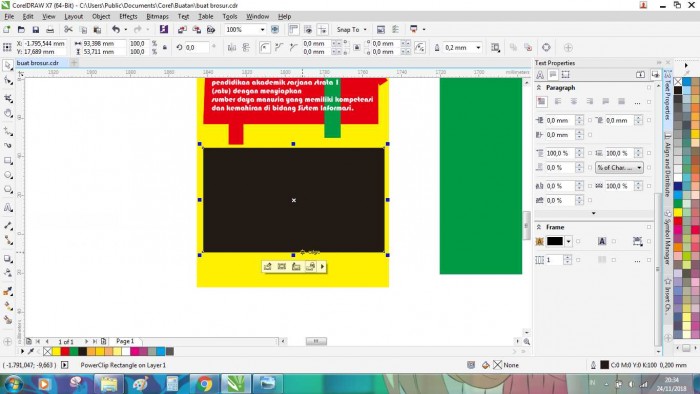Click the Import icon in standard toolbar
700x394 pixels.
[x=182, y=30]
